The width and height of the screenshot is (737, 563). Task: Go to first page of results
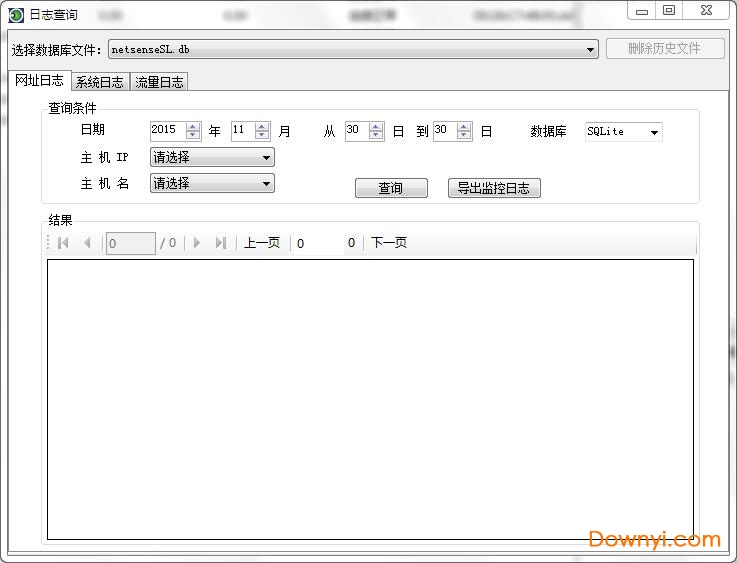tap(63, 243)
